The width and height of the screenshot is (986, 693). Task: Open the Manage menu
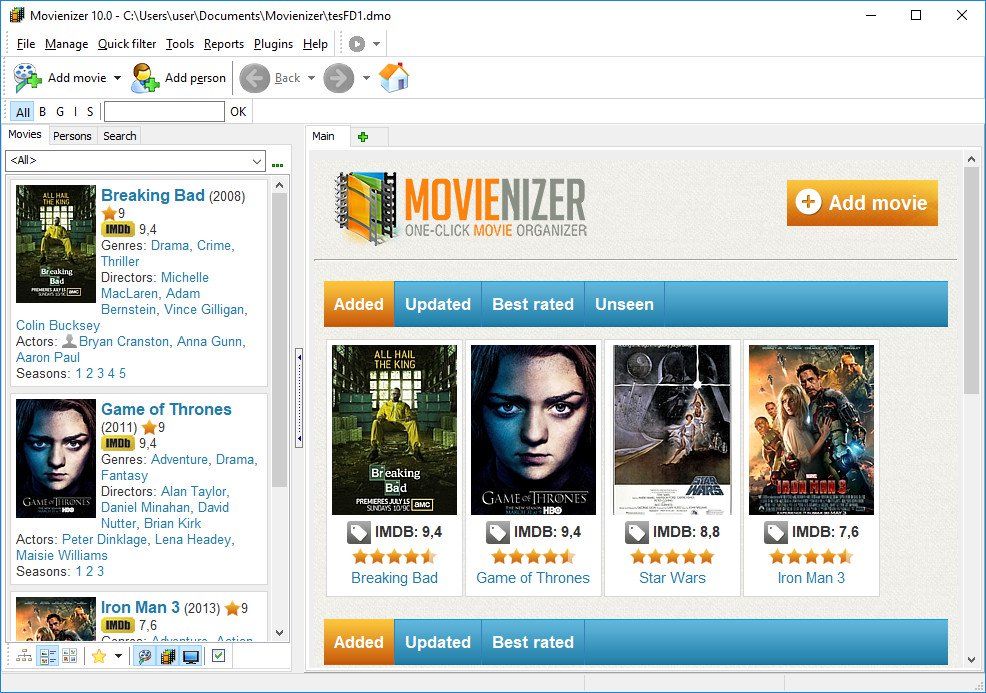coord(67,44)
